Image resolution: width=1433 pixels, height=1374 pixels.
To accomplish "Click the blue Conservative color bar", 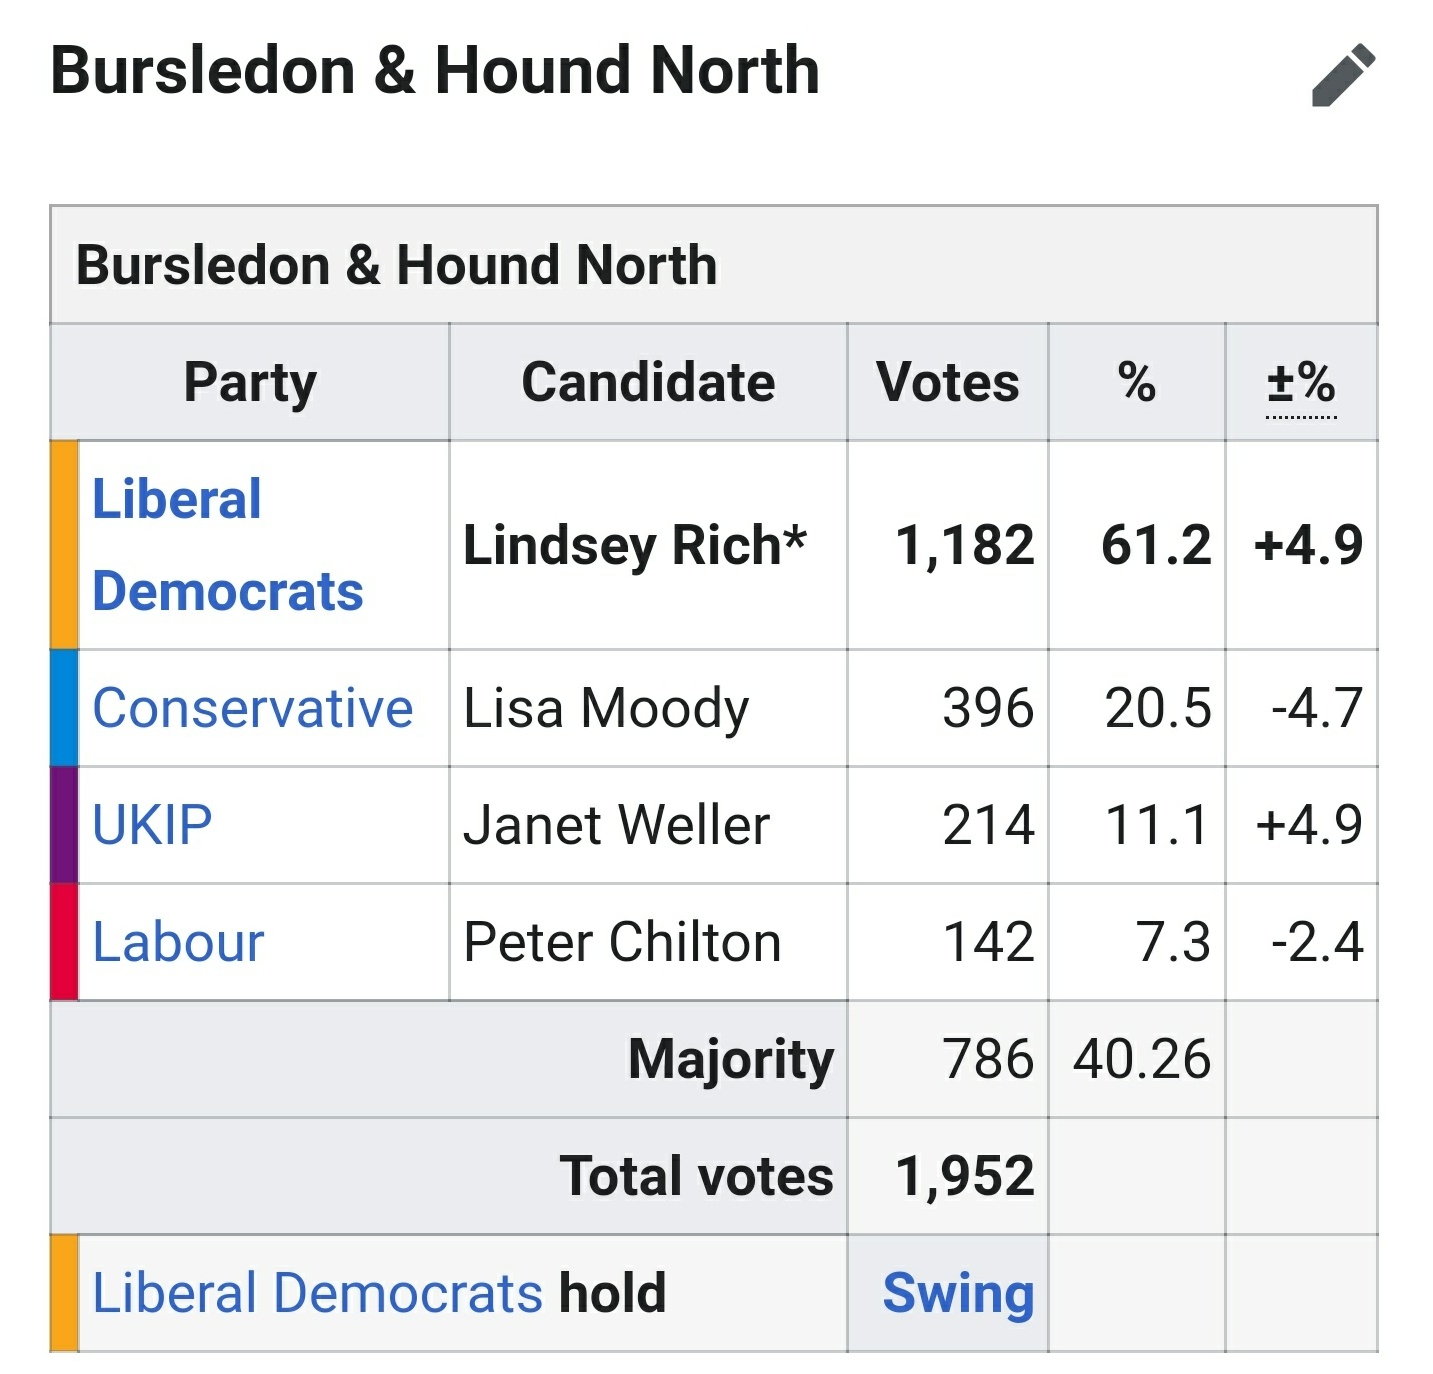I will (x=64, y=708).
